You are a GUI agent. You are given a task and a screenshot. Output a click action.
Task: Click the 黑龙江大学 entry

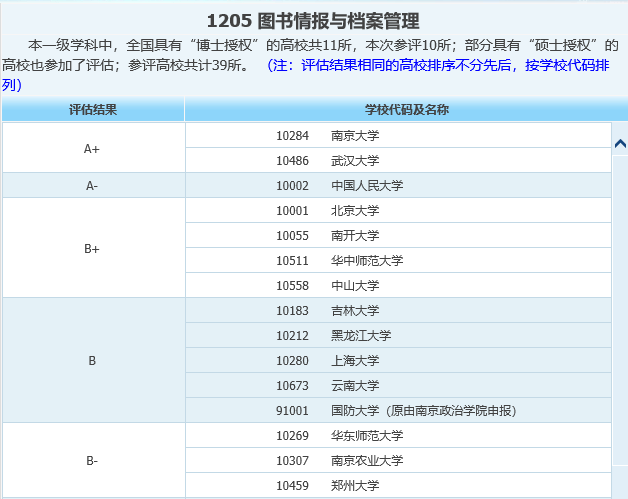point(361,335)
